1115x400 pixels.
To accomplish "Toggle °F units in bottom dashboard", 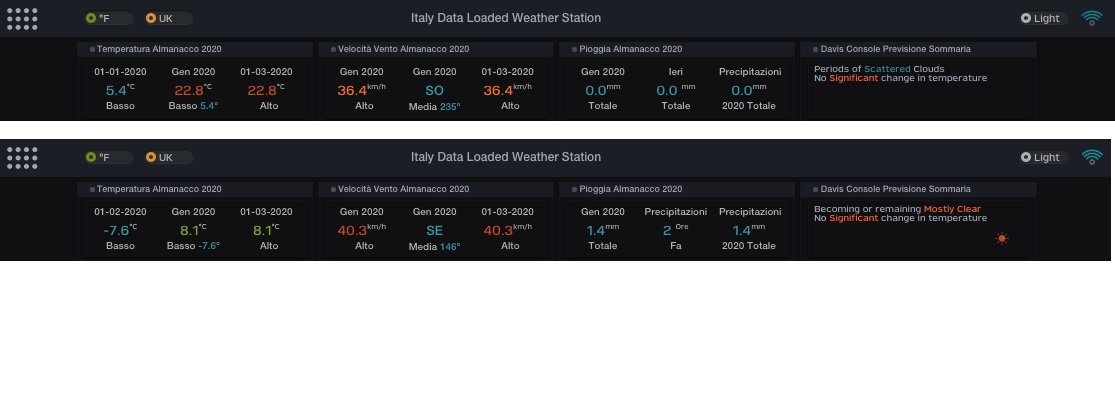I will pos(97,157).
